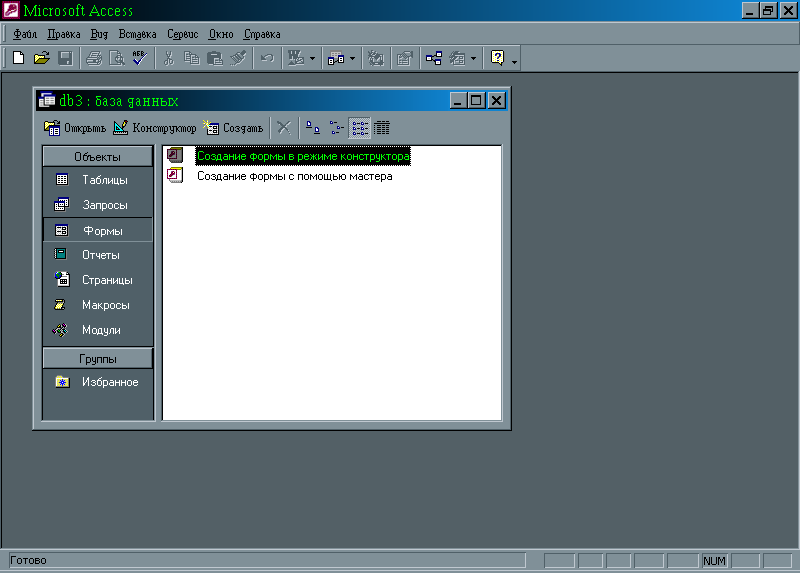Open the Вставка menu
The height and width of the screenshot is (573, 800).
click(137, 34)
